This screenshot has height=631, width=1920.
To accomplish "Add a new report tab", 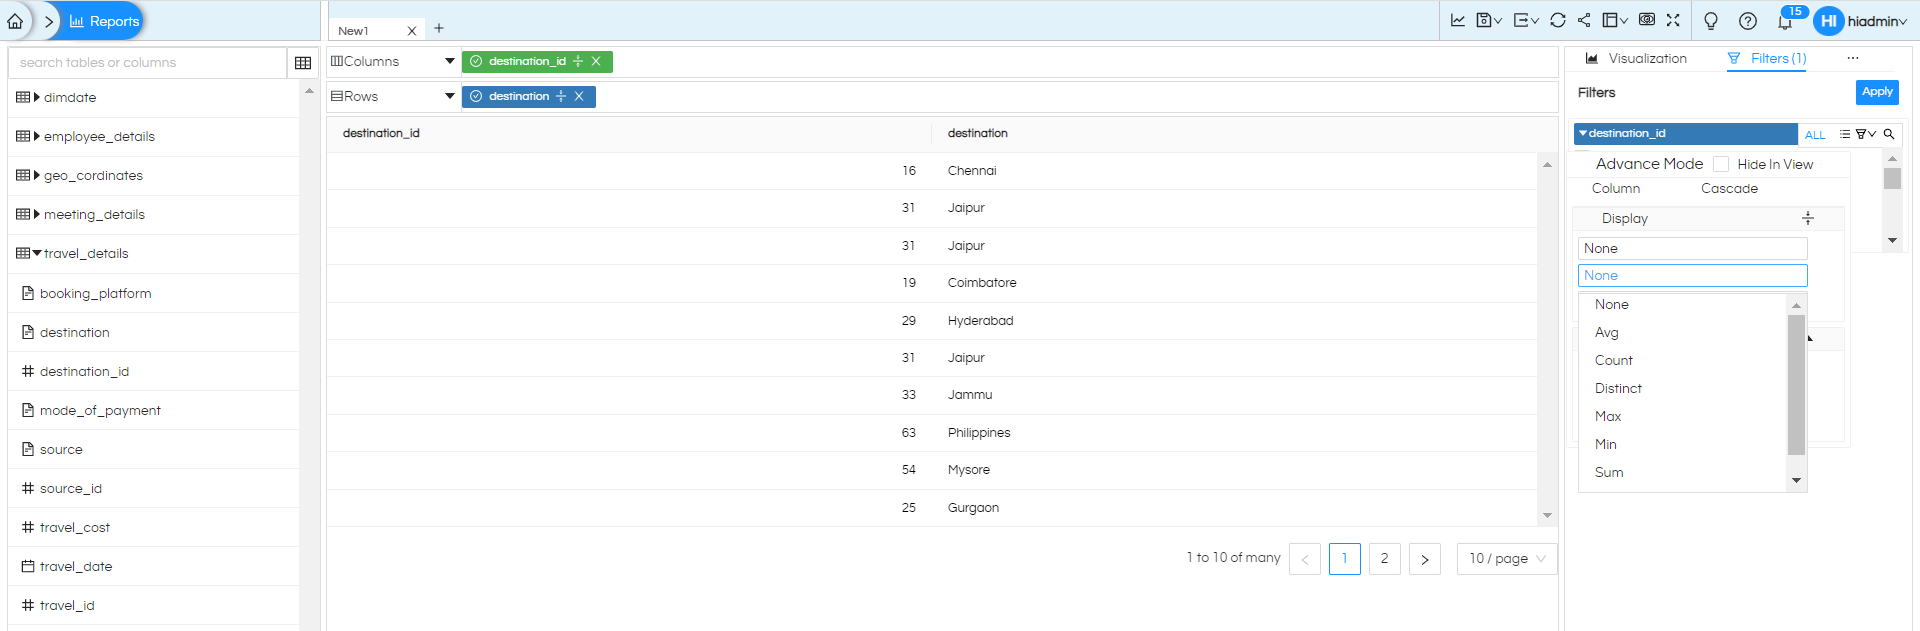I will click(439, 28).
